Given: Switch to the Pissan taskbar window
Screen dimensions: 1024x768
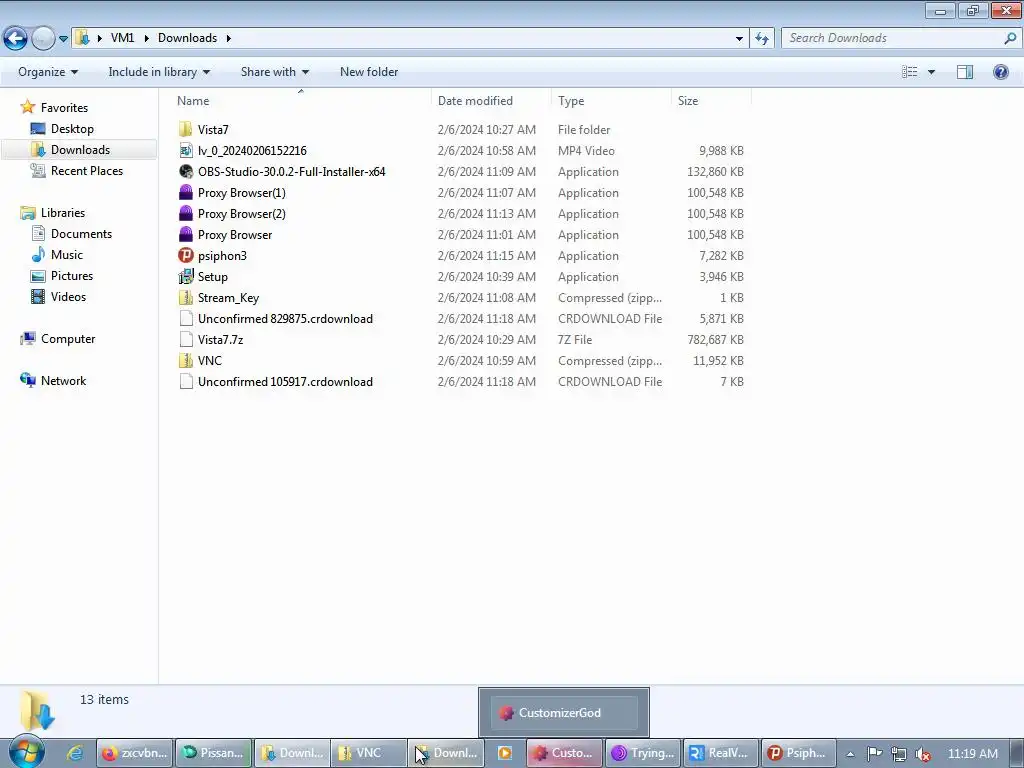Looking at the screenshot, I should pyautogui.click(x=214, y=753).
